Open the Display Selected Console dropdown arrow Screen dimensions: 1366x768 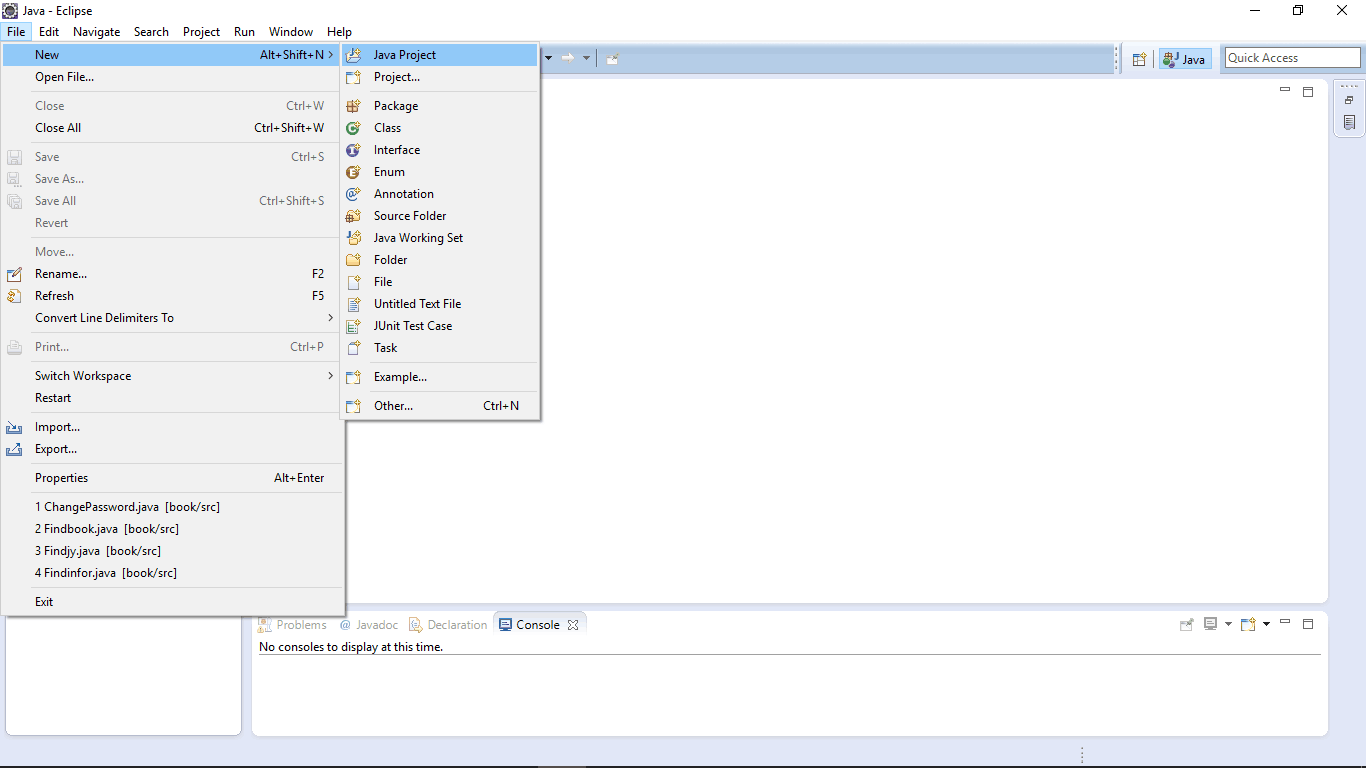pos(1228,624)
